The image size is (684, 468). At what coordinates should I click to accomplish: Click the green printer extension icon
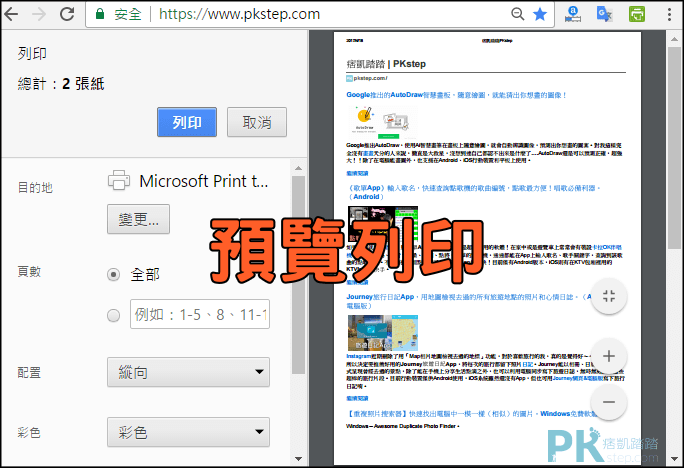point(637,14)
